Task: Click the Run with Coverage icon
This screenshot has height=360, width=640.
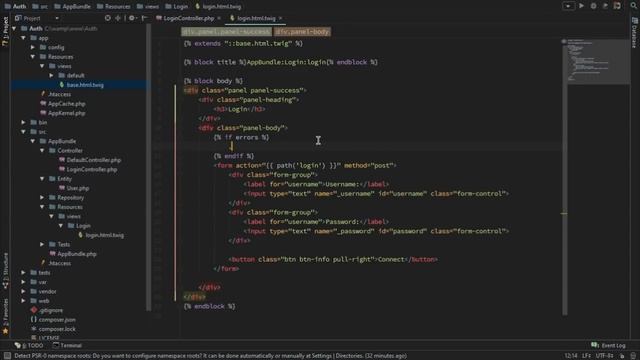Action: (605, 6)
